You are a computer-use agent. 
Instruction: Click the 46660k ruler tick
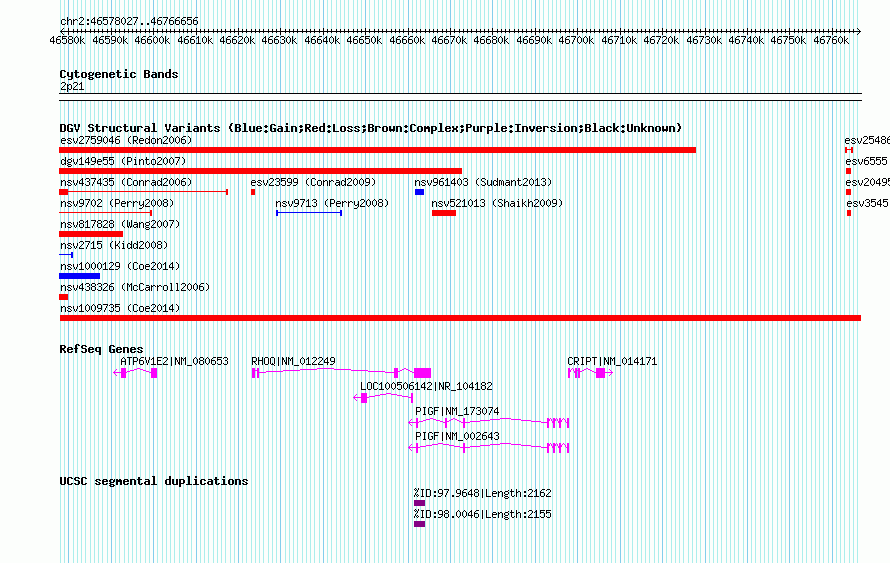(407, 40)
